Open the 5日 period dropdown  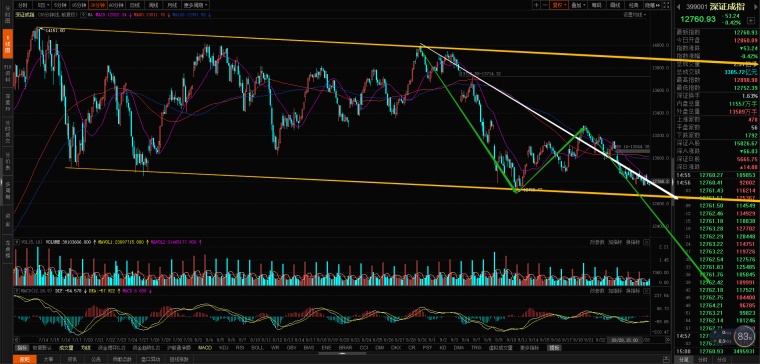(43, 5)
